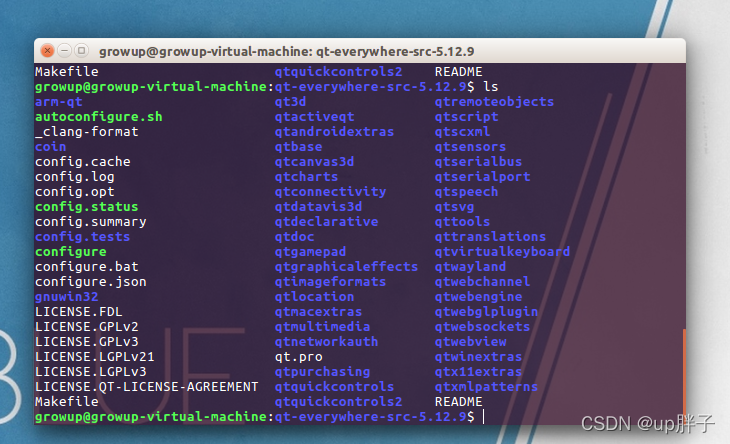Select qtmultimedia entry
Viewport: 730px width, 444px height.
click(322, 326)
